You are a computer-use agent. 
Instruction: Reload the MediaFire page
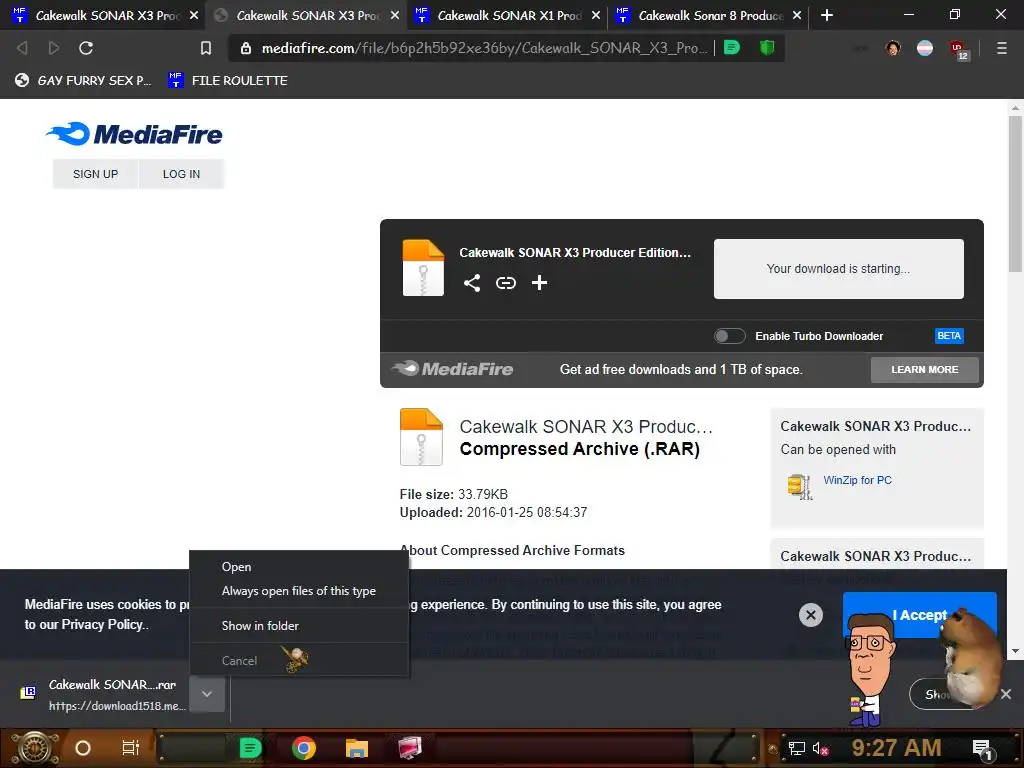pos(86,48)
